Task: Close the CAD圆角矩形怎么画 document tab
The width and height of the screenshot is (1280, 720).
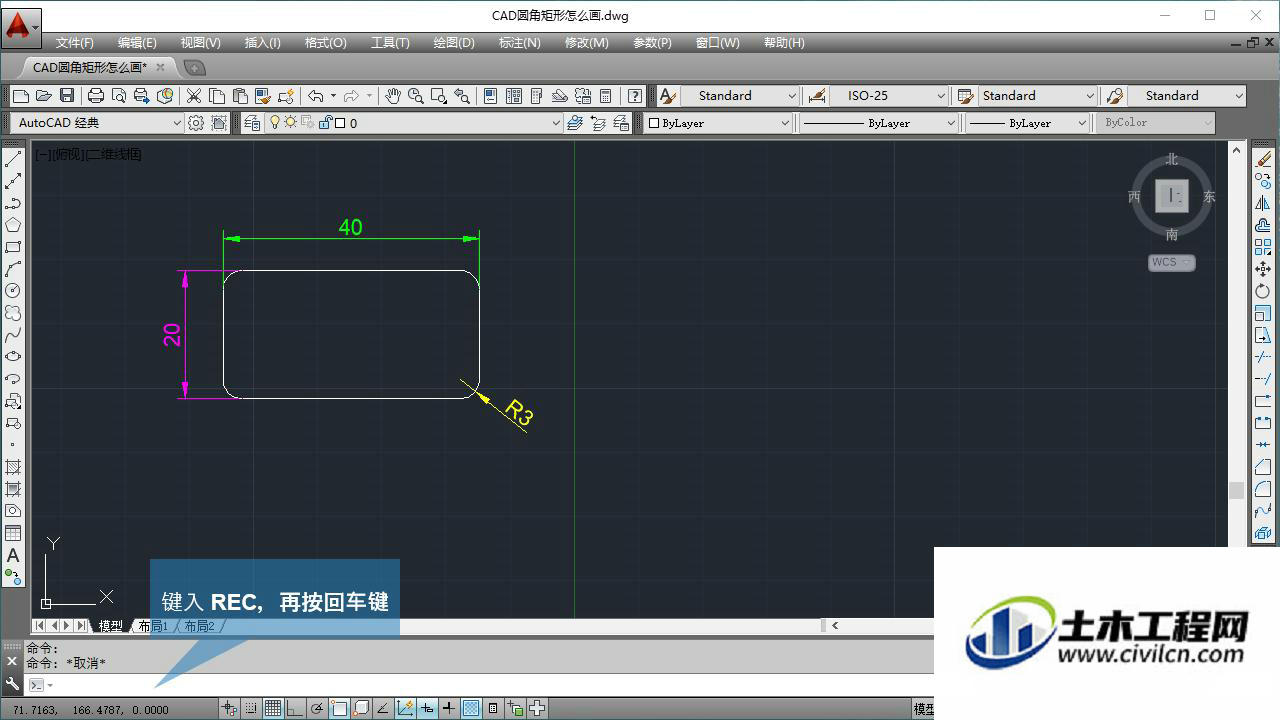Action: coord(160,67)
